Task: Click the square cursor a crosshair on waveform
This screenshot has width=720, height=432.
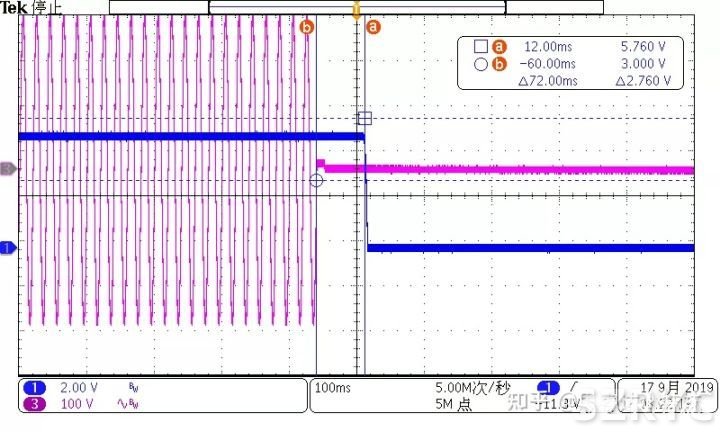Action: click(365, 118)
